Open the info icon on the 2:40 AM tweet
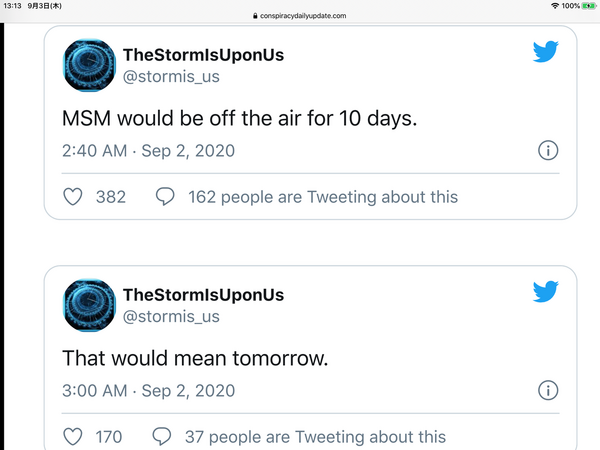Image resolution: width=600 pixels, height=450 pixels. (x=548, y=150)
